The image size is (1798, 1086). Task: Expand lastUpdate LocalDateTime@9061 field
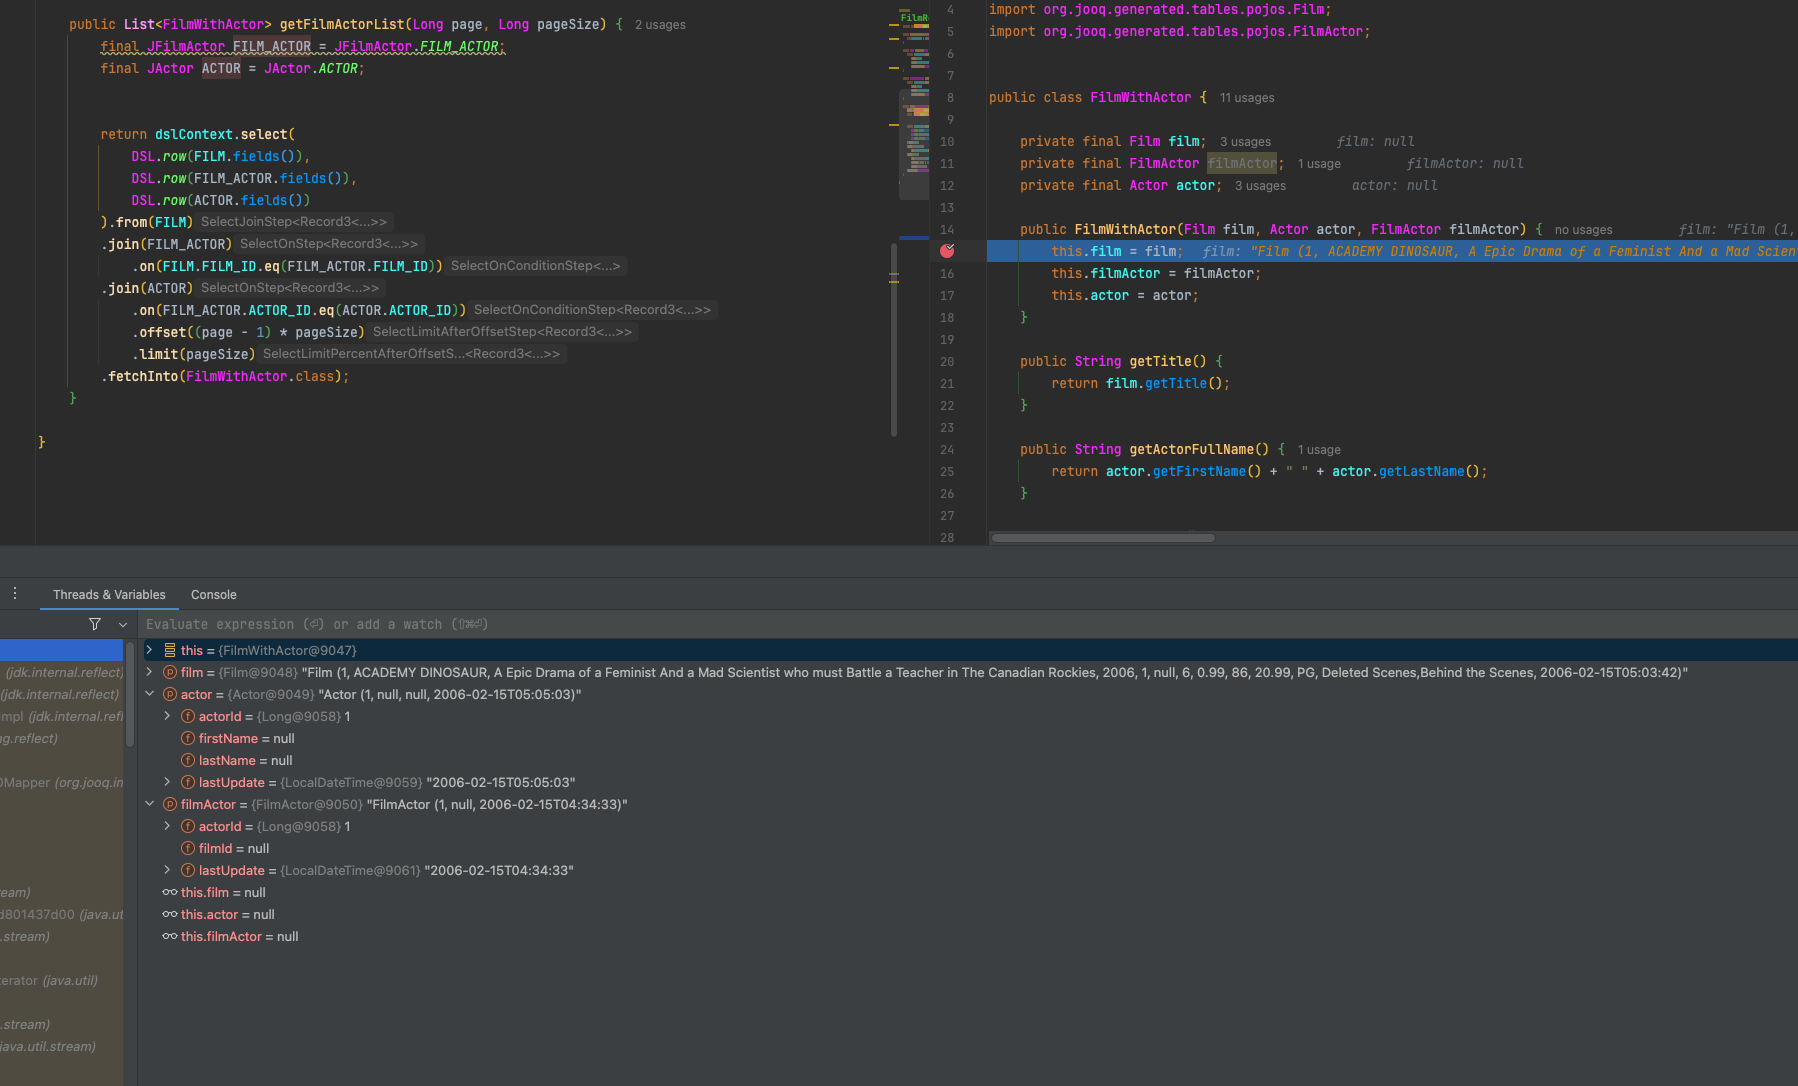[x=167, y=870]
